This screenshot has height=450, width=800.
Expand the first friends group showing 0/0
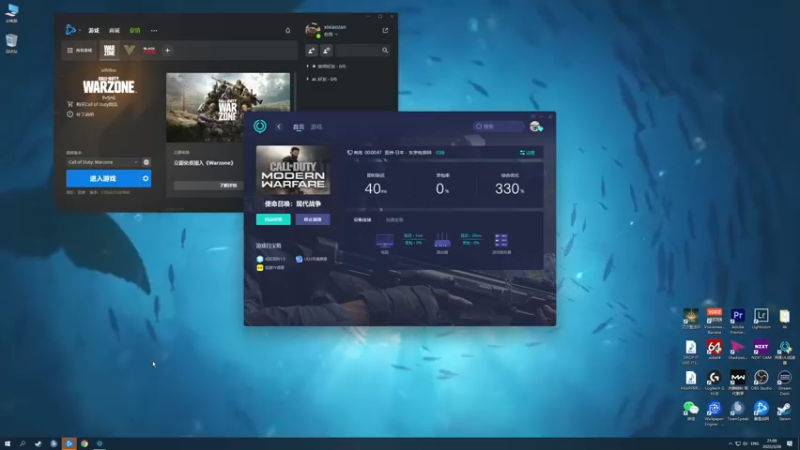[326, 66]
